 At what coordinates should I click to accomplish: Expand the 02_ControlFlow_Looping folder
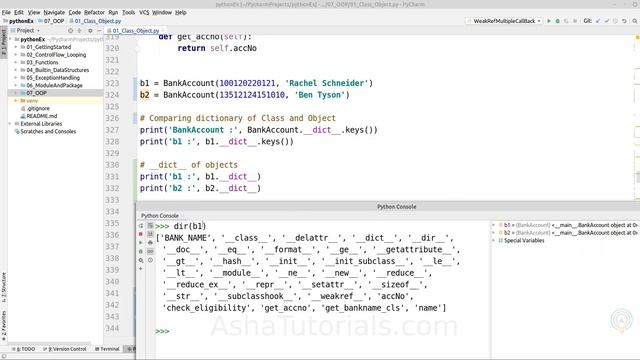(16, 55)
